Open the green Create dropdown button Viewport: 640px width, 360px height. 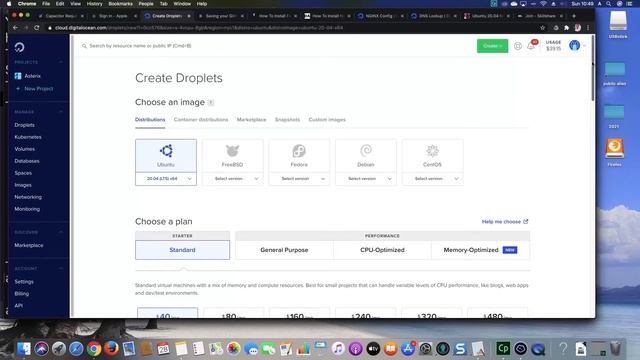click(x=492, y=46)
